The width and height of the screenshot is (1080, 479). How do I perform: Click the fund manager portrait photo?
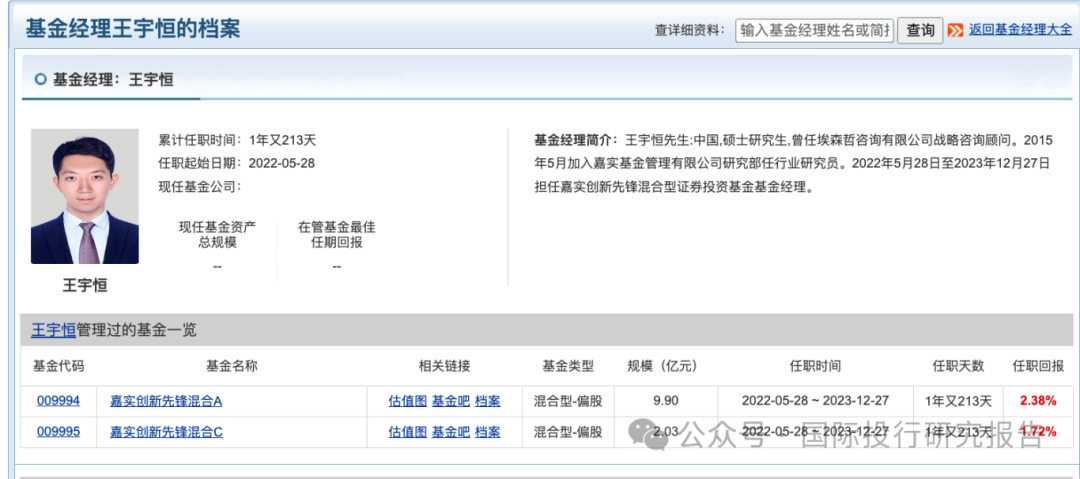coord(85,196)
